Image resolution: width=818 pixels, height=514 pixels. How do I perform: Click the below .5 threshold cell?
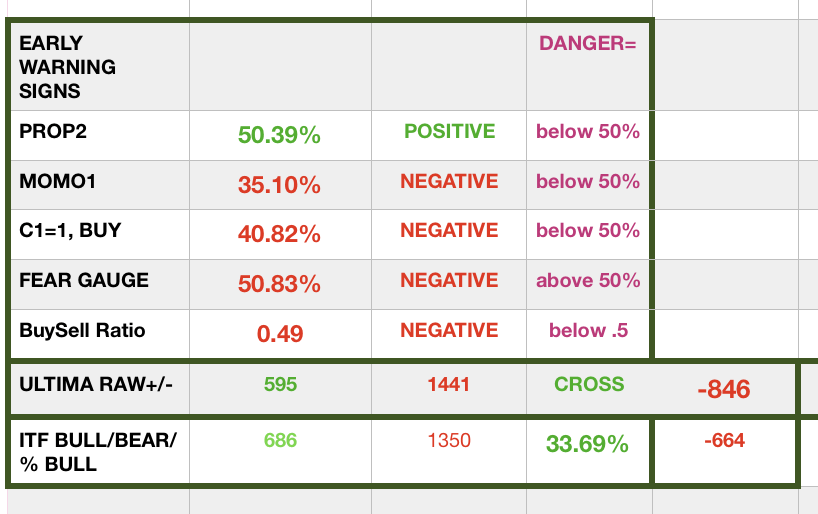(588, 330)
